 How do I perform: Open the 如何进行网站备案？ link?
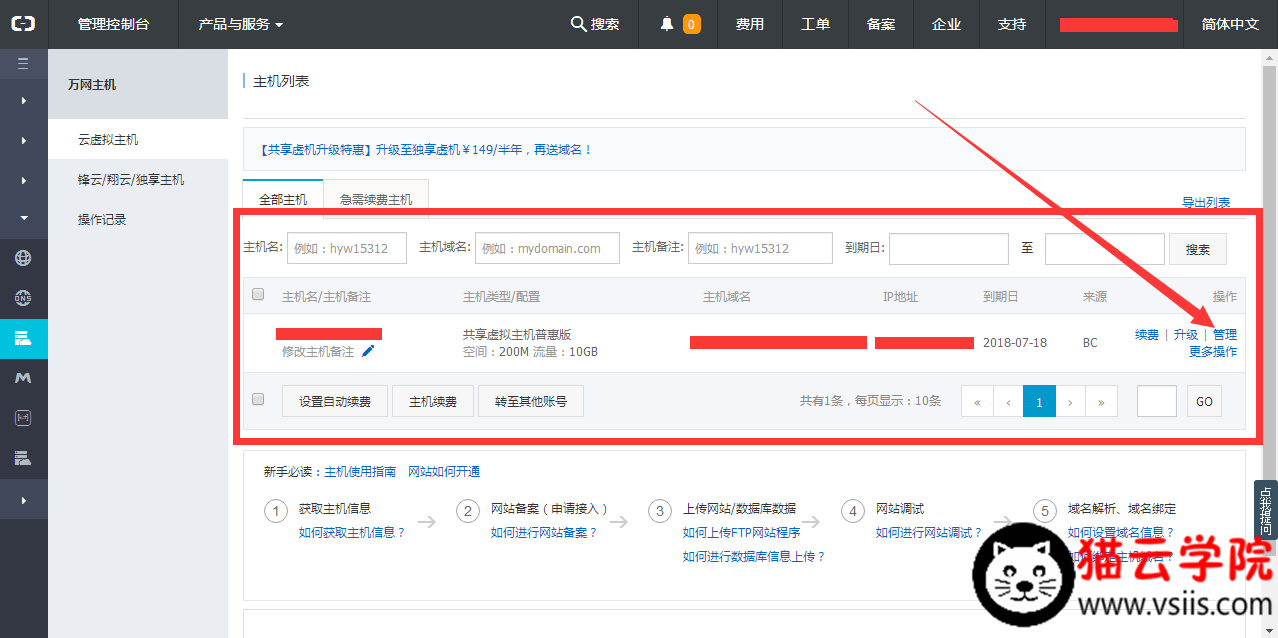544,533
